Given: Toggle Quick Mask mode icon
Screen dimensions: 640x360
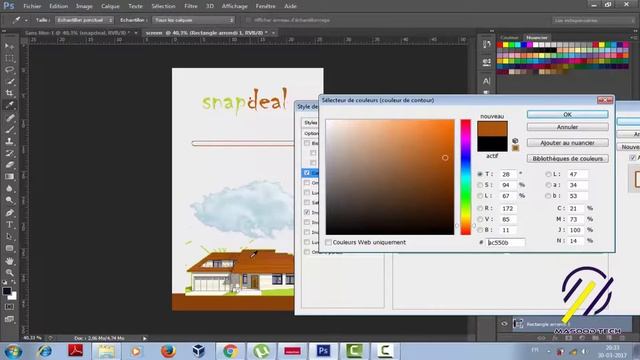Looking at the screenshot, I should coord(9,307).
